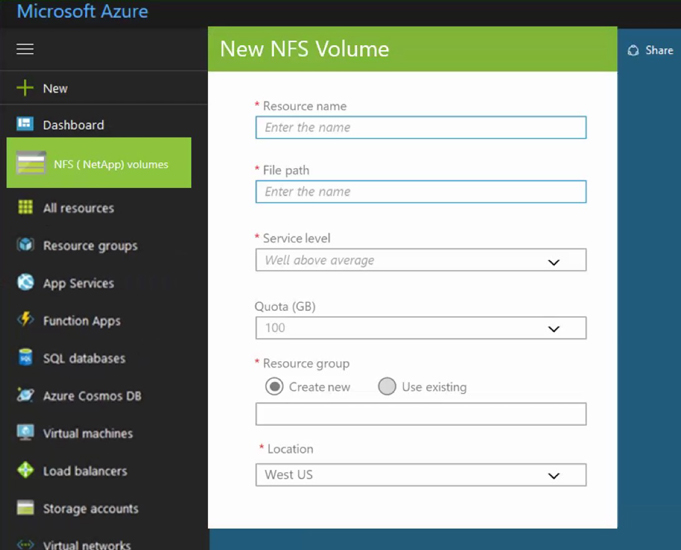Click the Virtual machines monitor icon
Viewport: 681px width, 550px height.
click(x=25, y=432)
